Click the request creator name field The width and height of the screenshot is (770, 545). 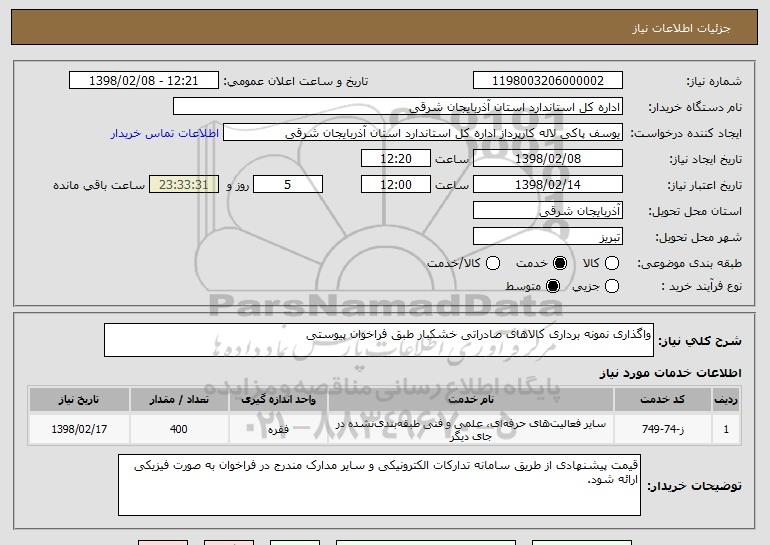pos(423,133)
